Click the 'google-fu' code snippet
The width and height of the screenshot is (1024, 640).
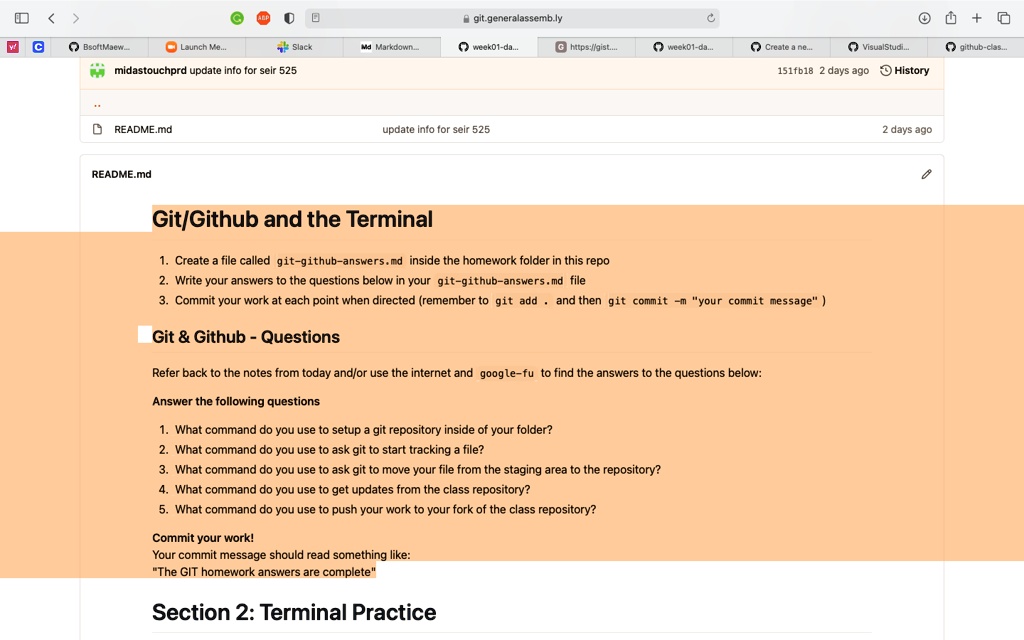507,374
